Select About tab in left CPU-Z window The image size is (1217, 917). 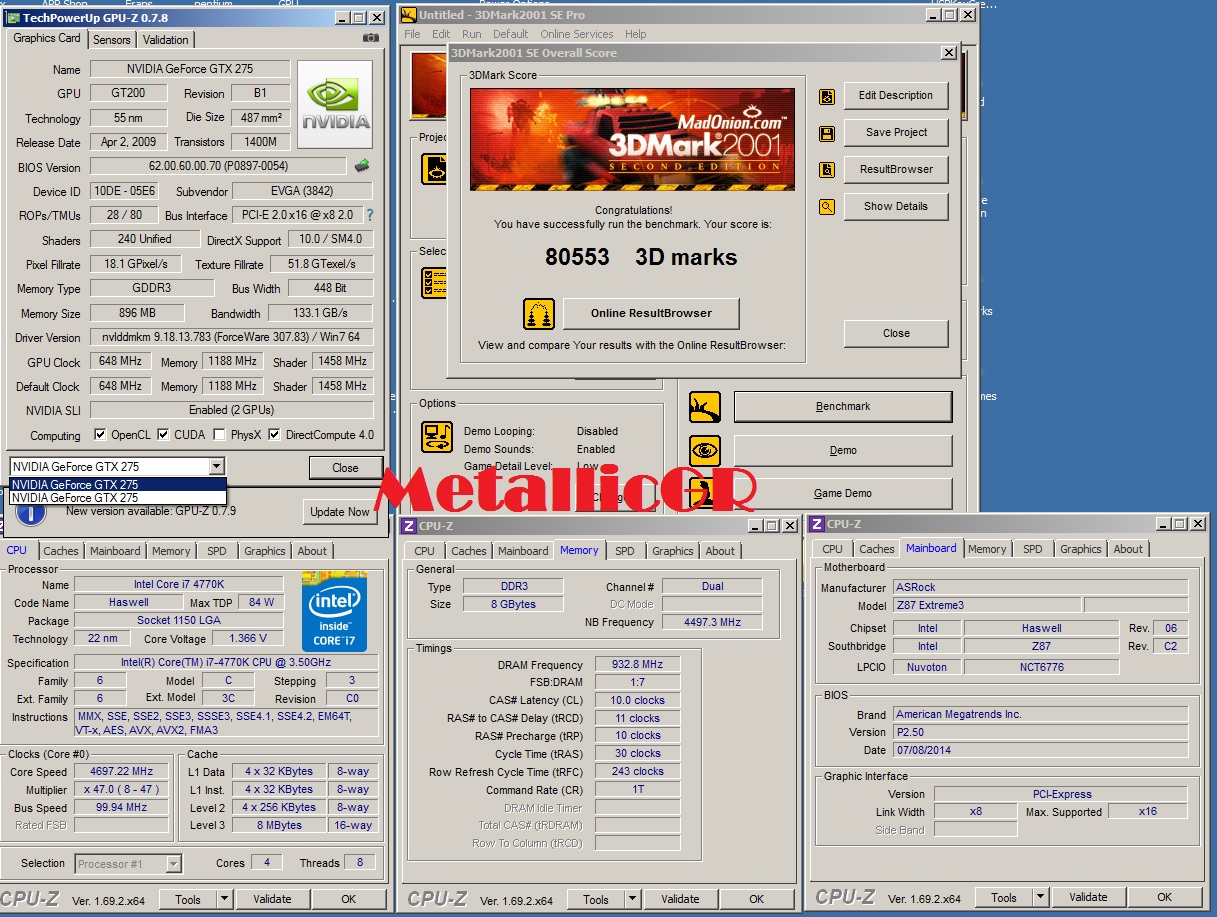[x=312, y=551]
